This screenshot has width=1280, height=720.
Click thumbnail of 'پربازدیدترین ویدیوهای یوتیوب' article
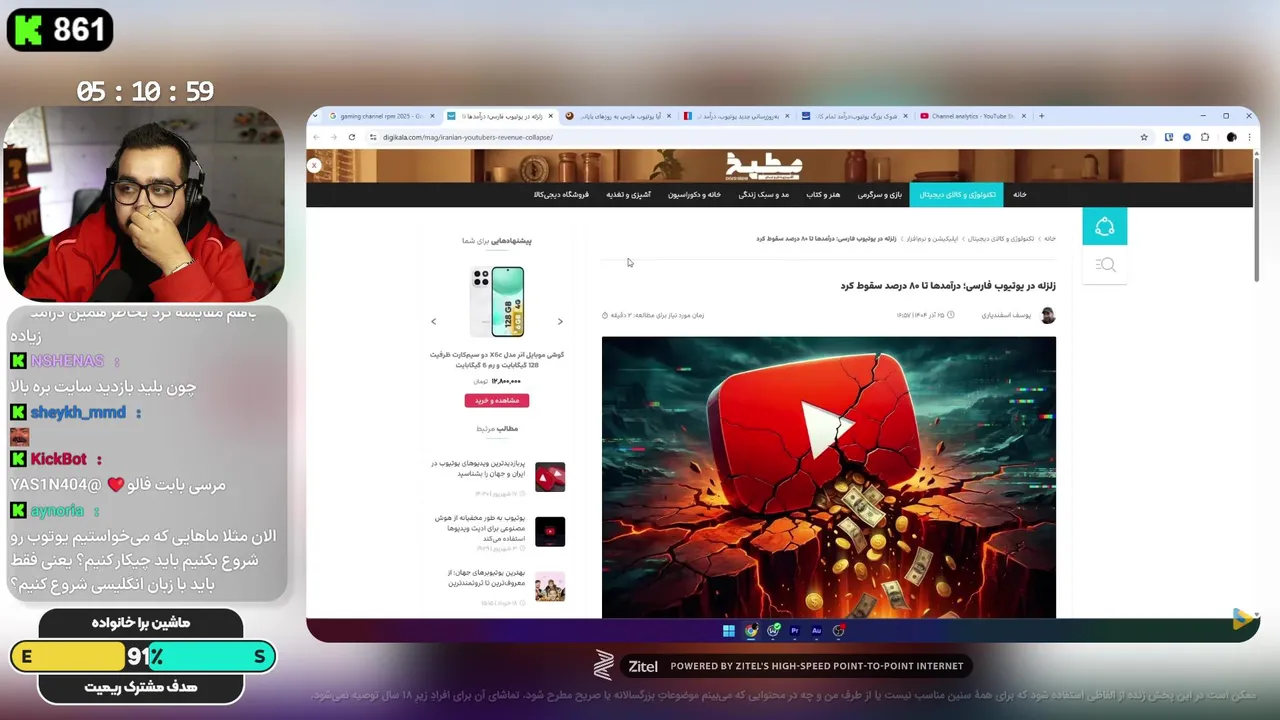[550, 477]
